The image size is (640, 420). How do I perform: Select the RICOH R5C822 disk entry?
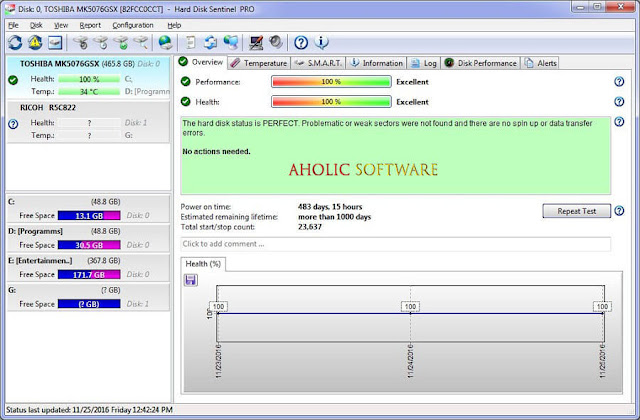click(88, 121)
